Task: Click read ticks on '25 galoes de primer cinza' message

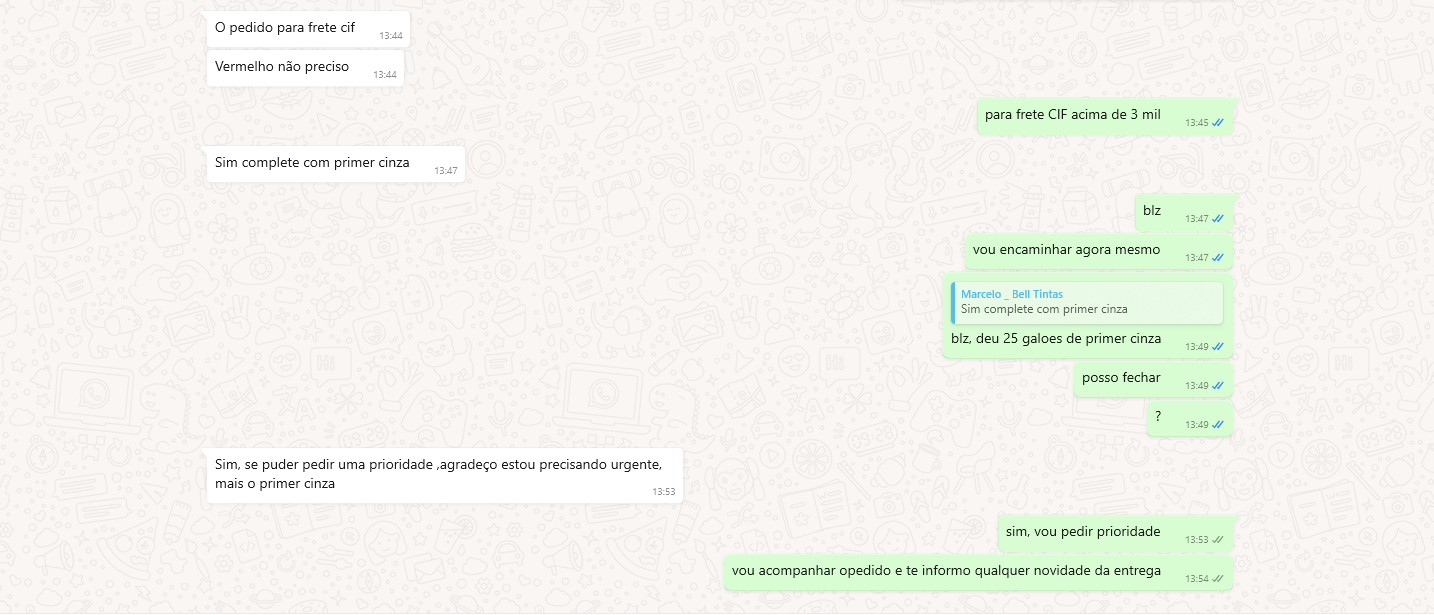Action: point(1218,346)
